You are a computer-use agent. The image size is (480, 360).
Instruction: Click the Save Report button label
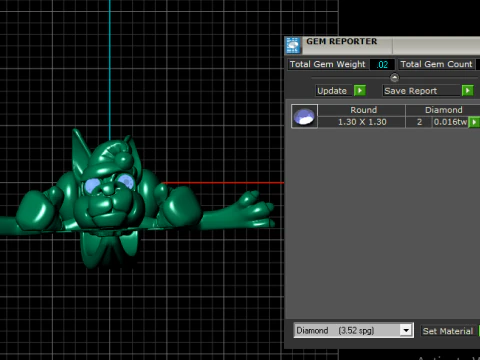[x=422, y=91]
